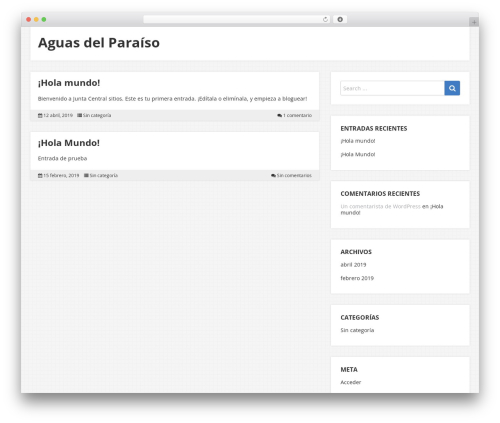The image size is (500, 423).
Task: Open the ¡Hola Mundo! post with Entrada de prueba
Action: [x=69, y=143]
